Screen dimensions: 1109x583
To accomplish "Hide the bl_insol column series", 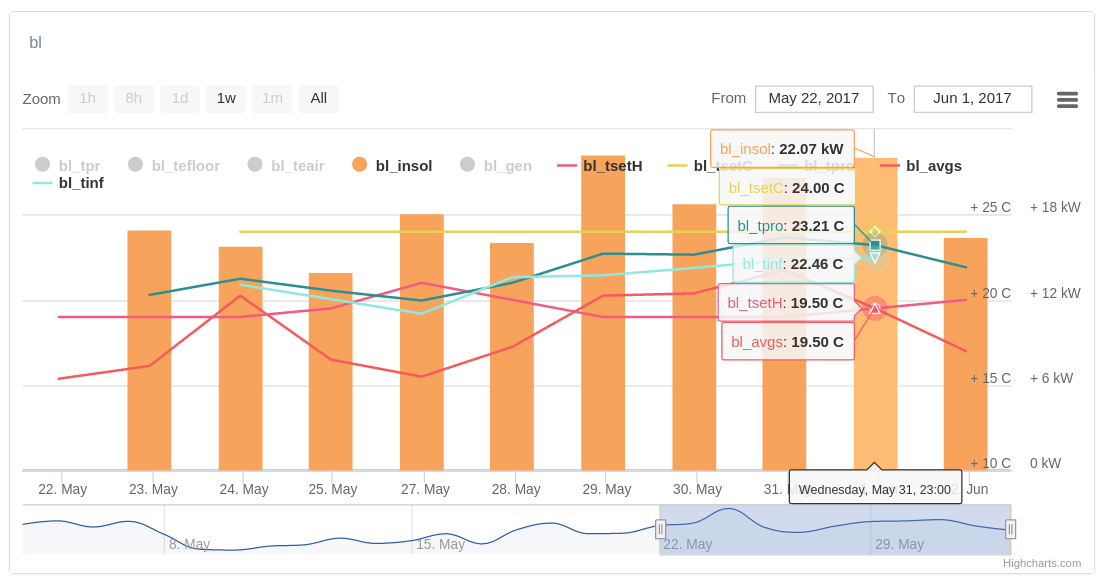I will (403, 166).
